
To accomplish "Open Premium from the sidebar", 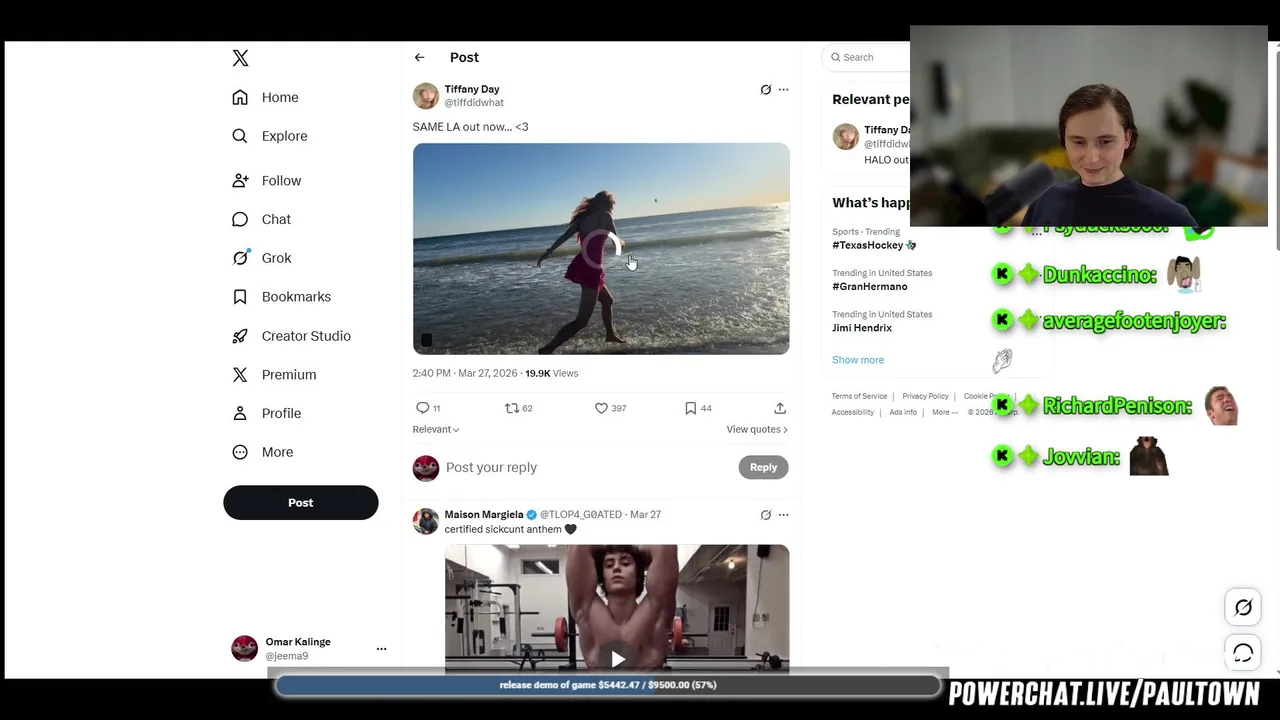I will tap(274, 375).
